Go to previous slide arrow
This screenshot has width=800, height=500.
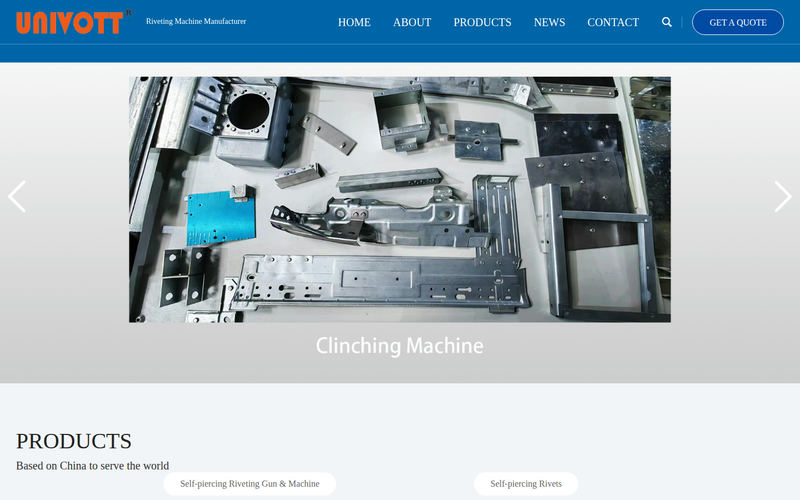pos(17,196)
